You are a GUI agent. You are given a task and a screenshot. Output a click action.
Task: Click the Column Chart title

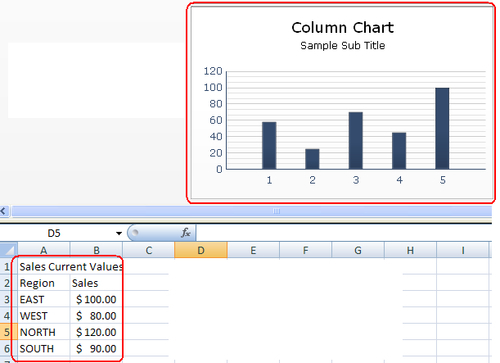[343, 28]
